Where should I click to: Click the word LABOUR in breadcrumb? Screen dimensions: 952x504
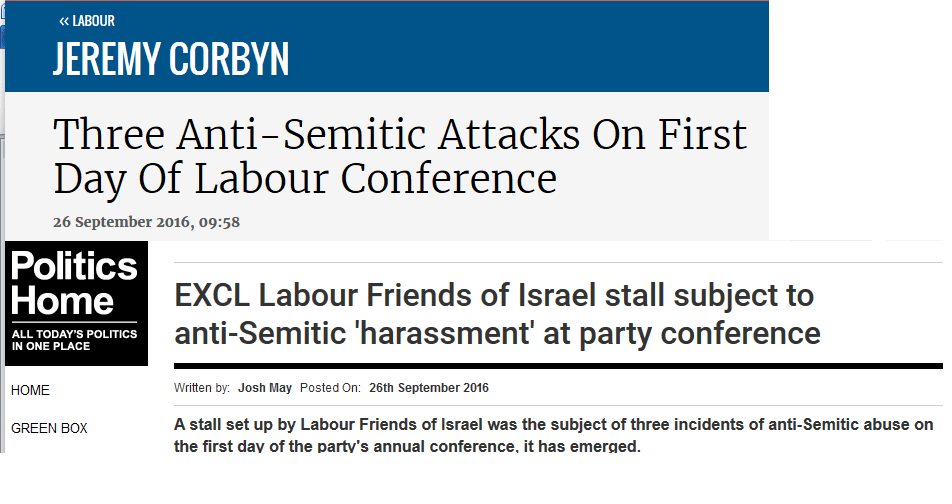coord(94,21)
